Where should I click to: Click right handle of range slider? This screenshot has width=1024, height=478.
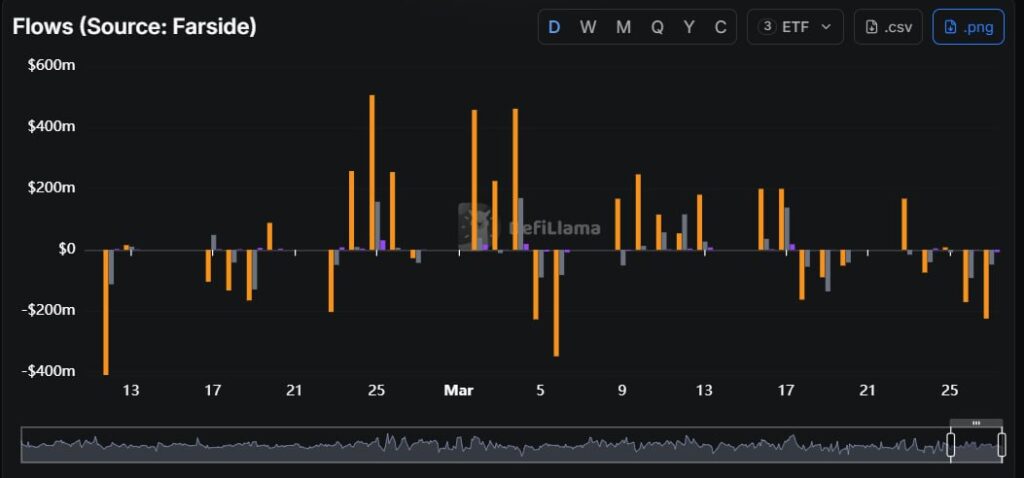1001,445
